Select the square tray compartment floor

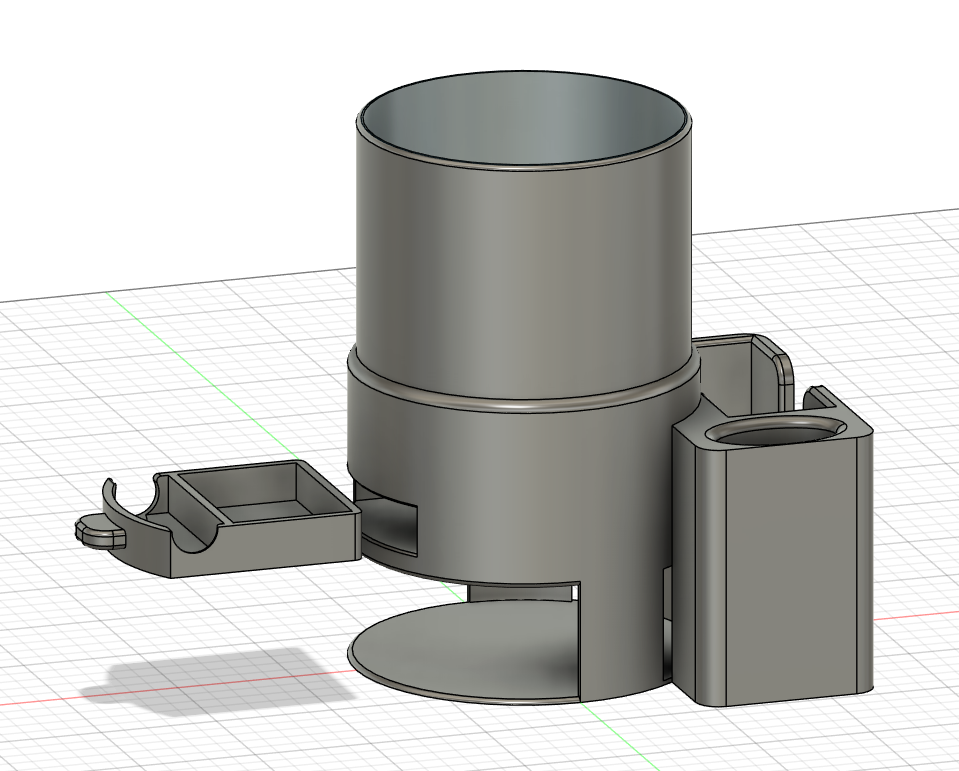tap(265, 509)
